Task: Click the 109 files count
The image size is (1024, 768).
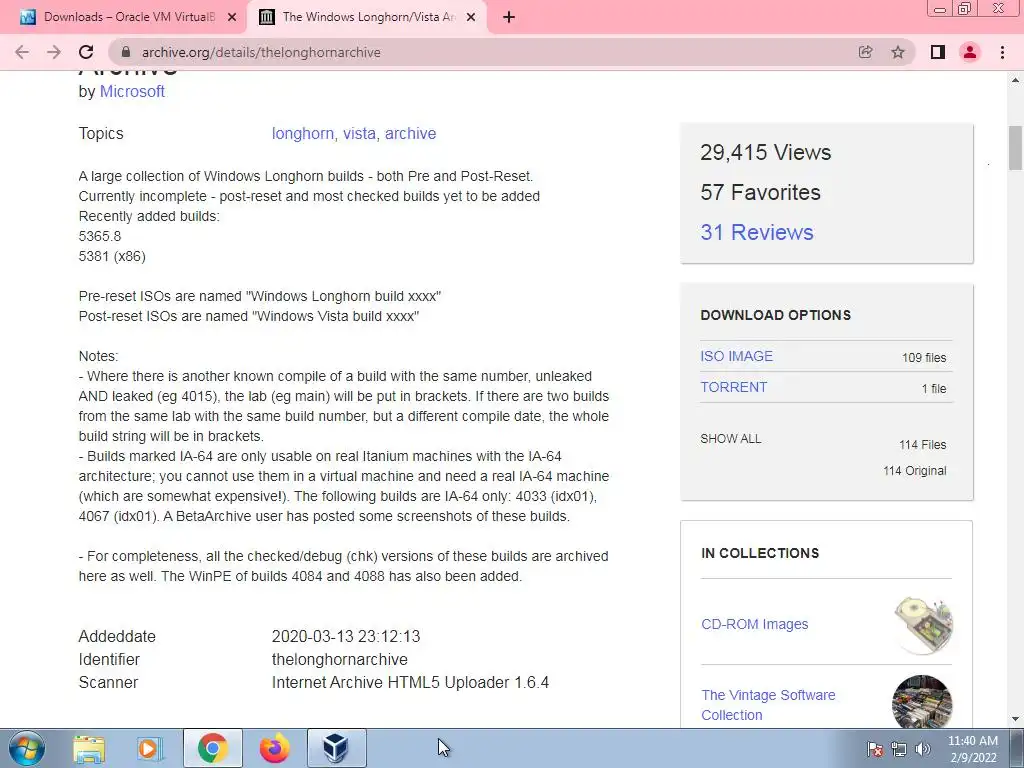Action: click(x=923, y=357)
